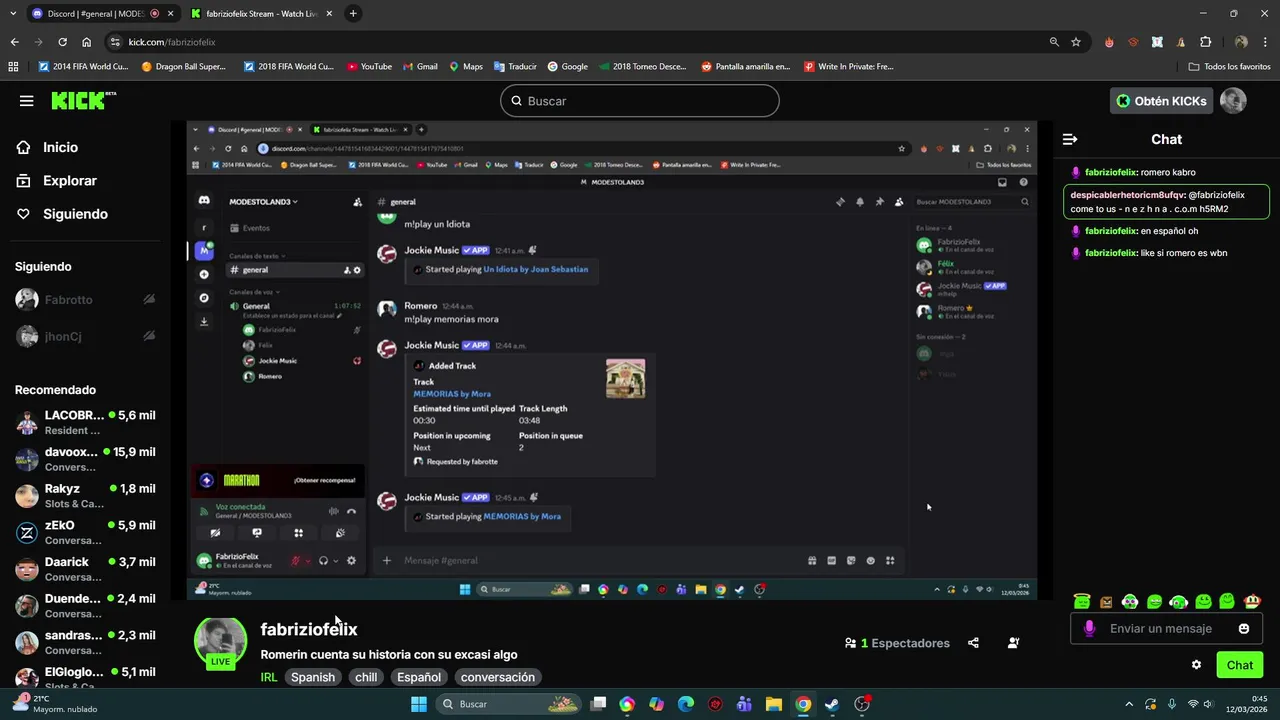Viewport: 1280px width, 720px height.
Task: Open File Explorer from the taskbar
Action: (x=773, y=704)
